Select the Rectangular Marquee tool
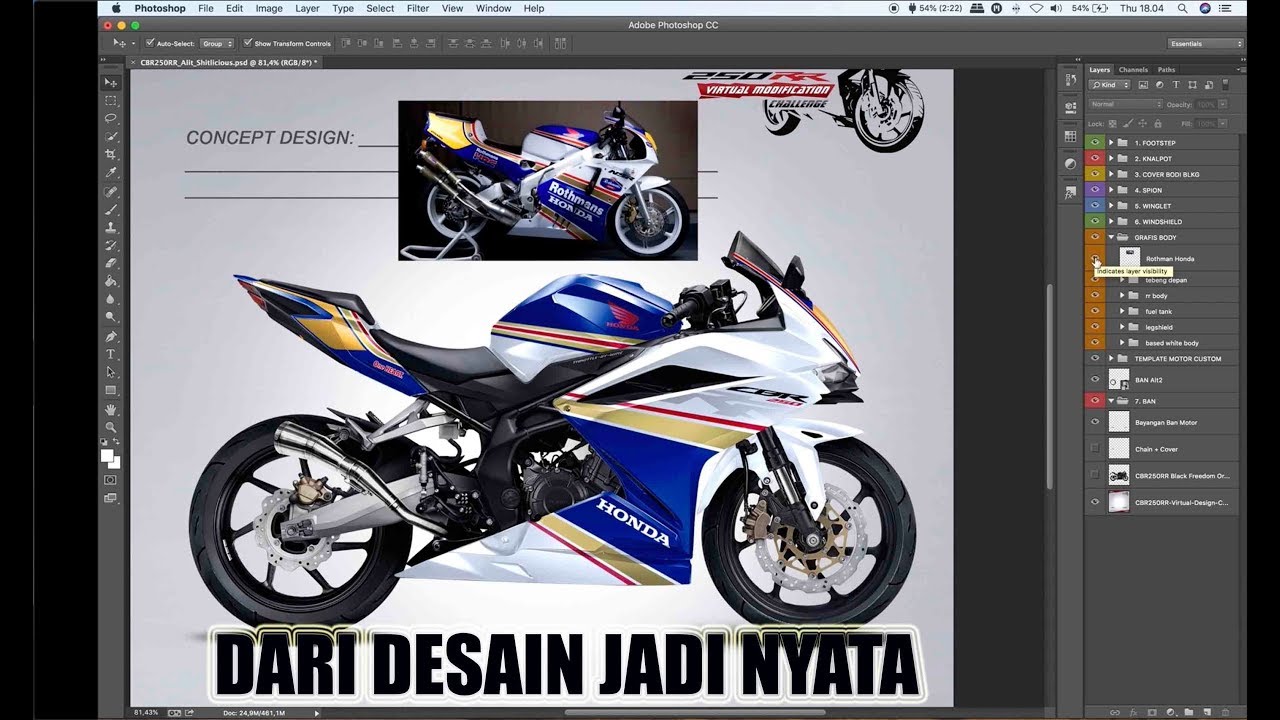Viewport: 1280px width, 720px height. (x=111, y=100)
